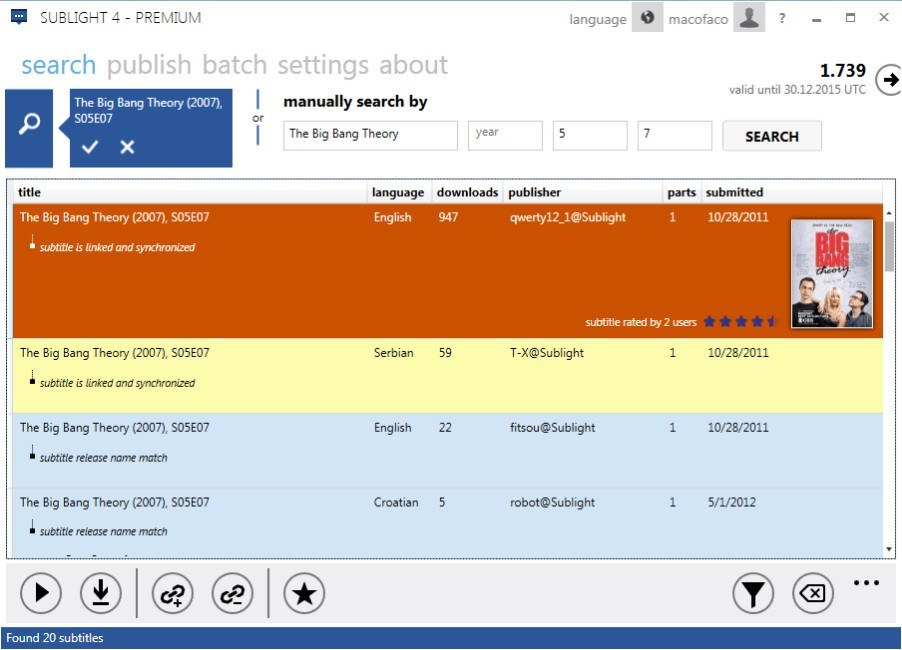Screen dimensions: 902x650
Task: Click the clear results backspace icon
Action: coord(813,594)
